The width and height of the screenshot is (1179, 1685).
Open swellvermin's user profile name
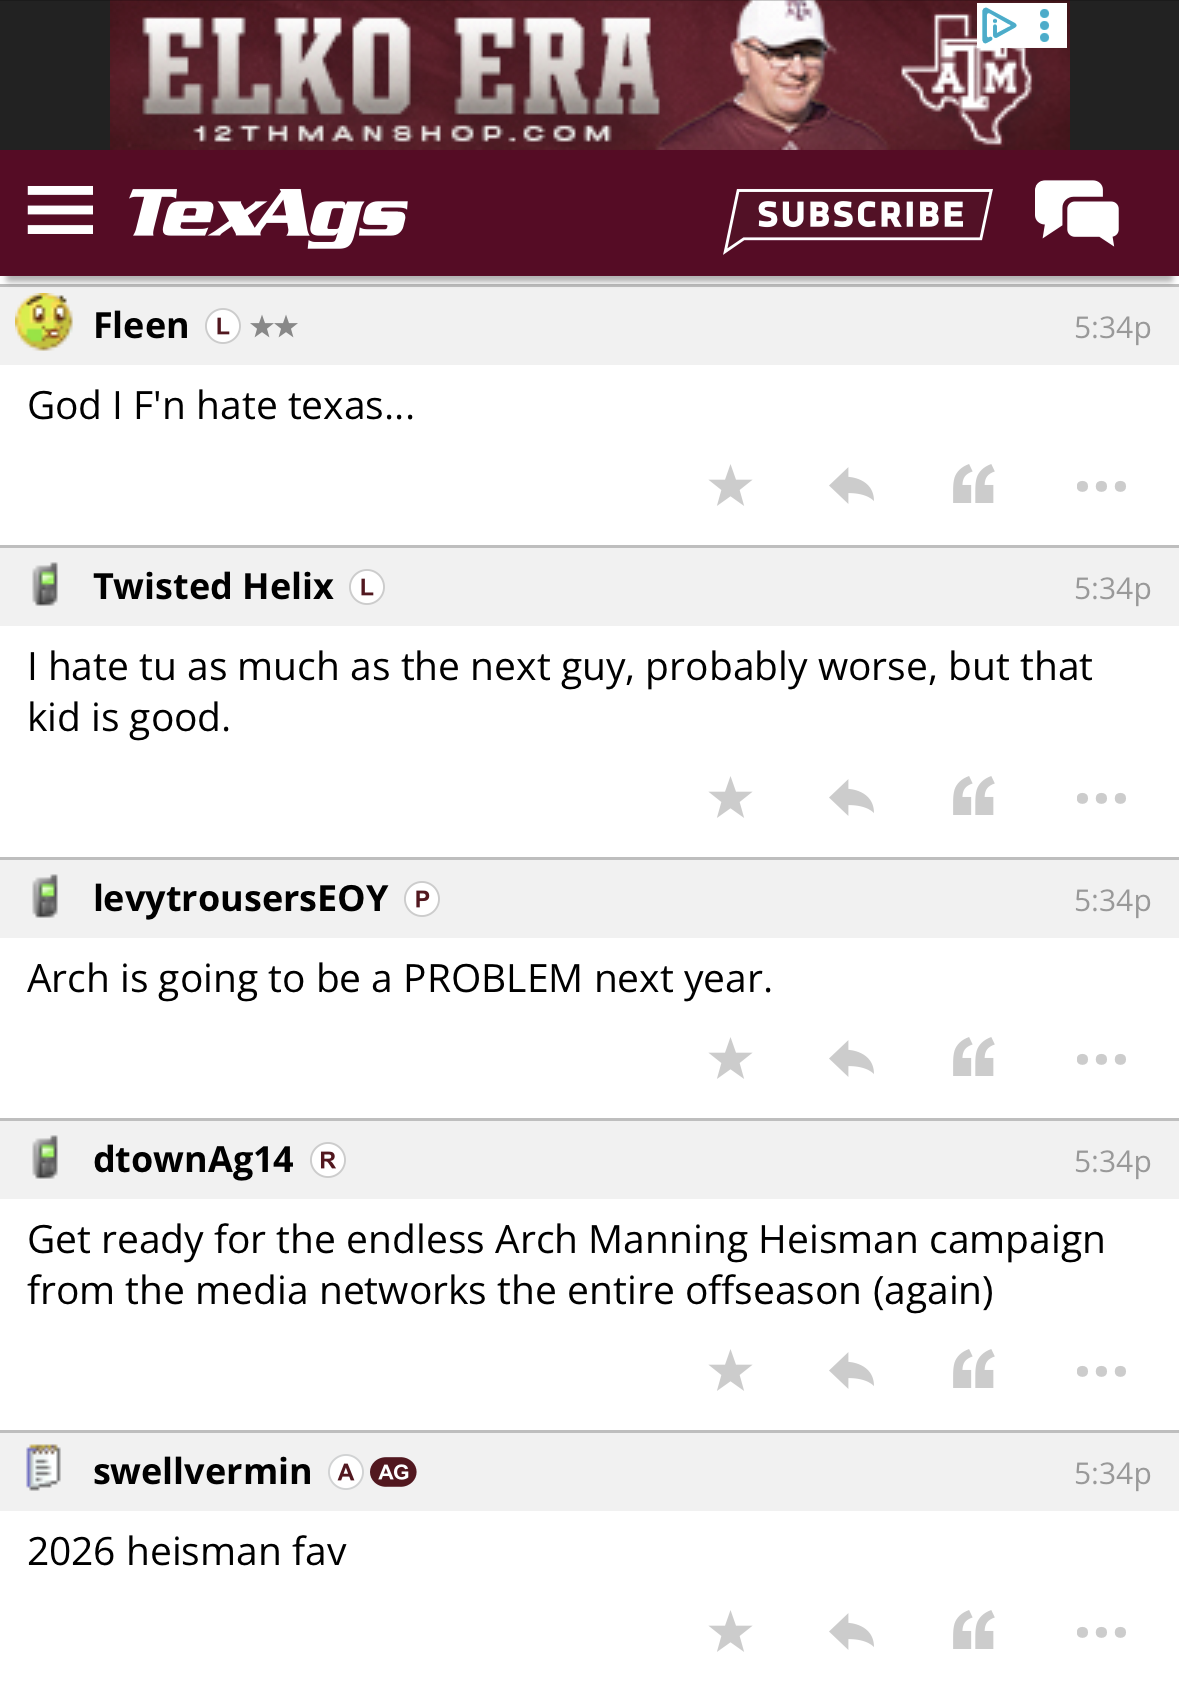(x=202, y=1471)
